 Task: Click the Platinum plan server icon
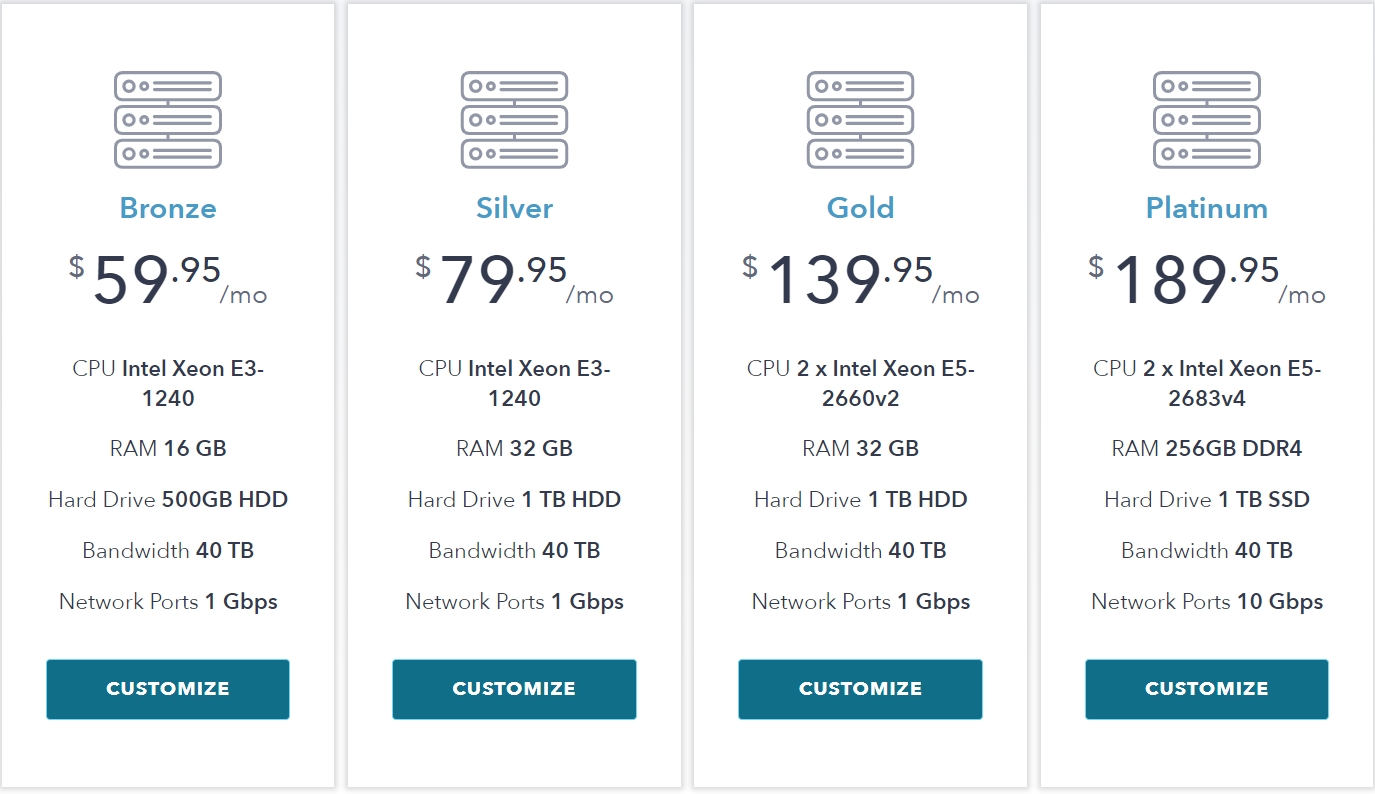point(1207,120)
